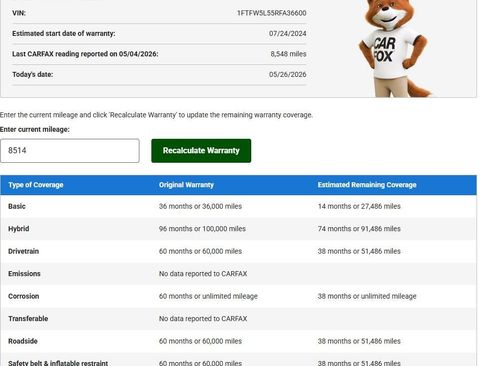Click Drivetrain remaining '38 months or 51,486 miles'

tap(359, 251)
